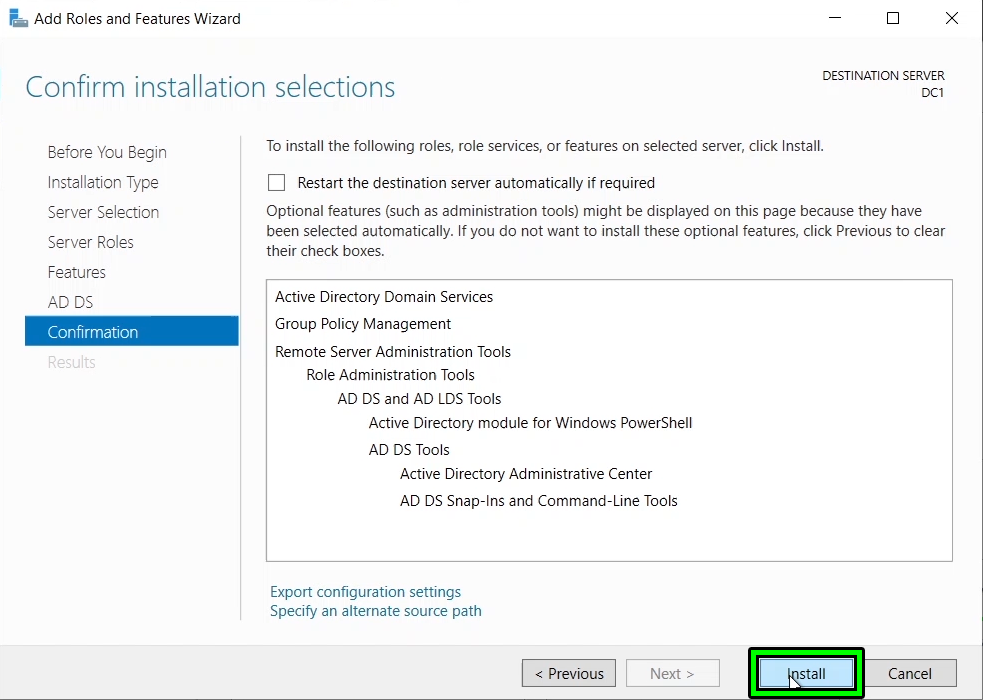Specify an alternate source path
The height and width of the screenshot is (700, 983).
tap(375, 611)
